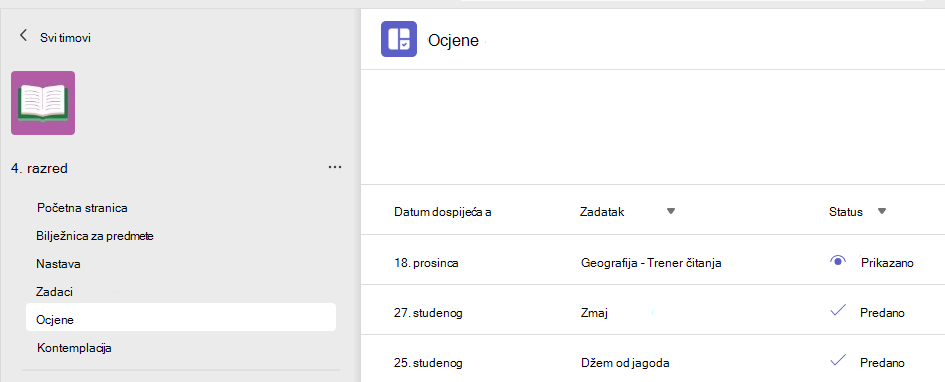Click Predano status in Džem od jagoda row
Viewport: 945px width, 382px height.
[882, 363]
